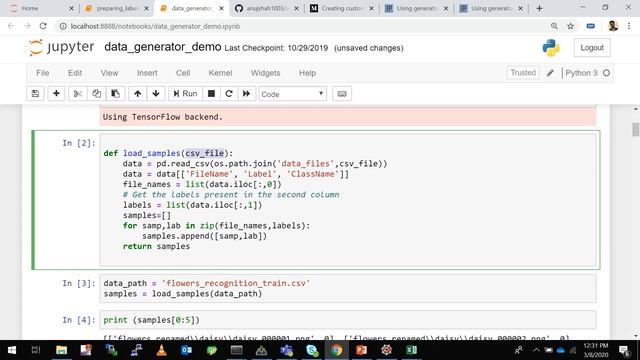Show hidden system tray icons chevron
Image resolution: width=640 pixels, height=360 pixels.
pos(536,350)
